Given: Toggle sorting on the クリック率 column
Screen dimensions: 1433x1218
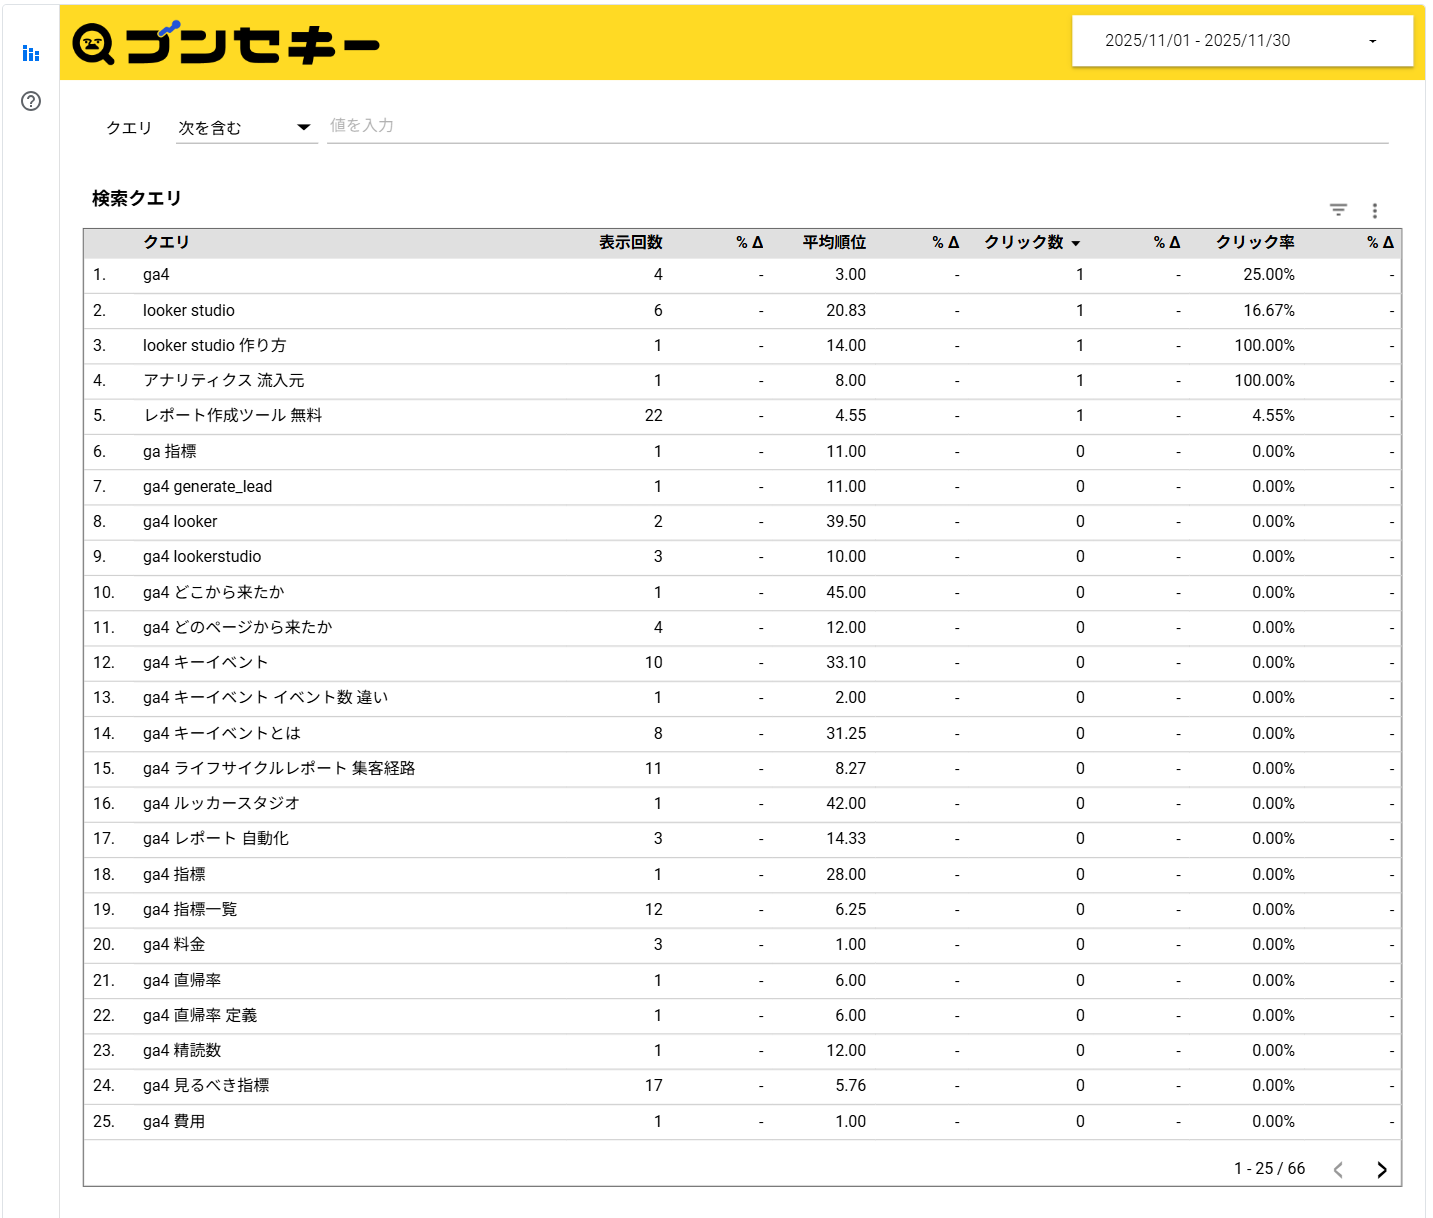Looking at the screenshot, I should (x=1254, y=242).
